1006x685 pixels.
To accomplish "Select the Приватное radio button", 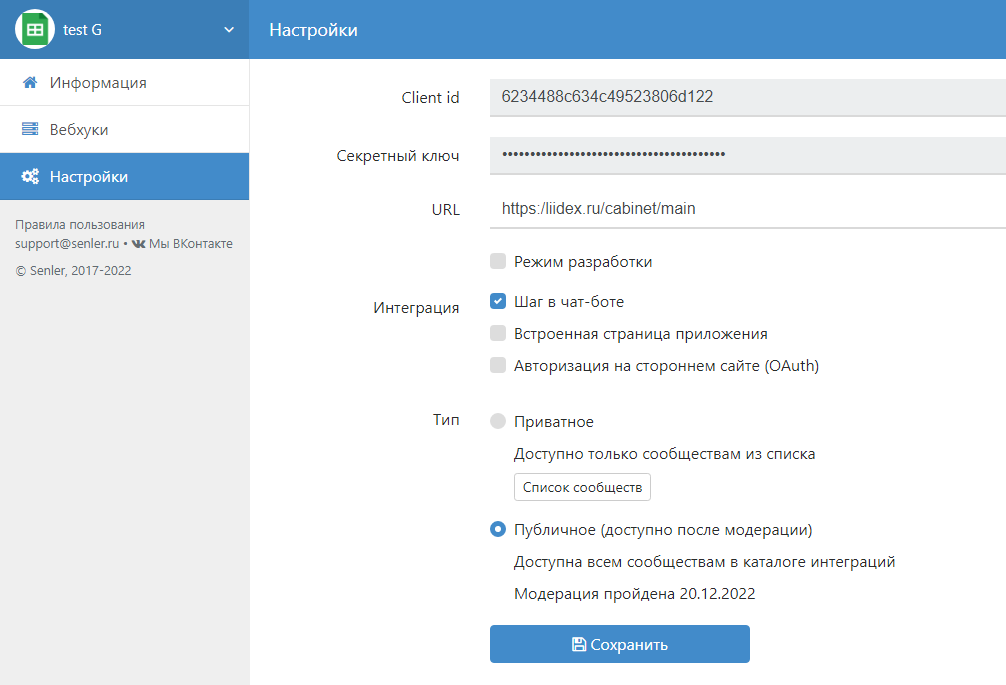I will coord(498,422).
